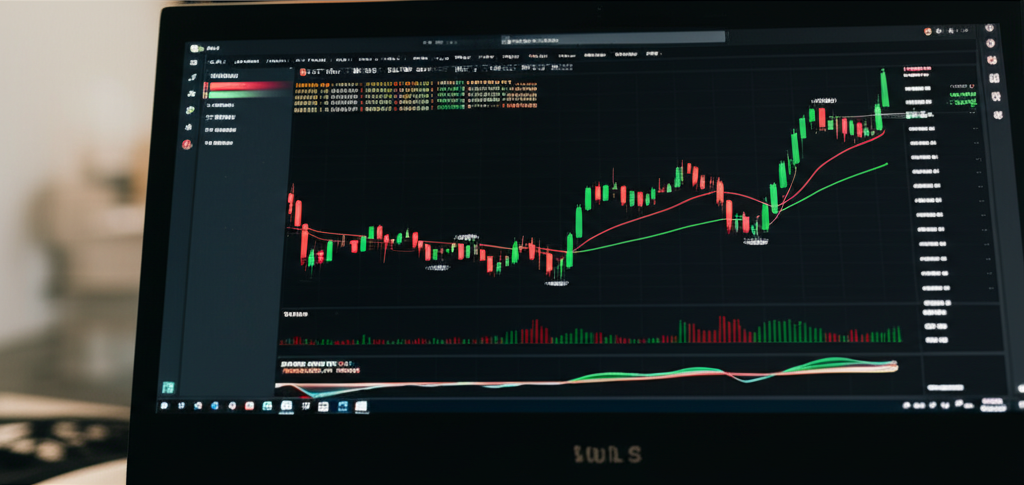The height and width of the screenshot is (485, 1024).
Task: Click the underlined active app icon on taskbar
Action: click(x=286, y=406)
